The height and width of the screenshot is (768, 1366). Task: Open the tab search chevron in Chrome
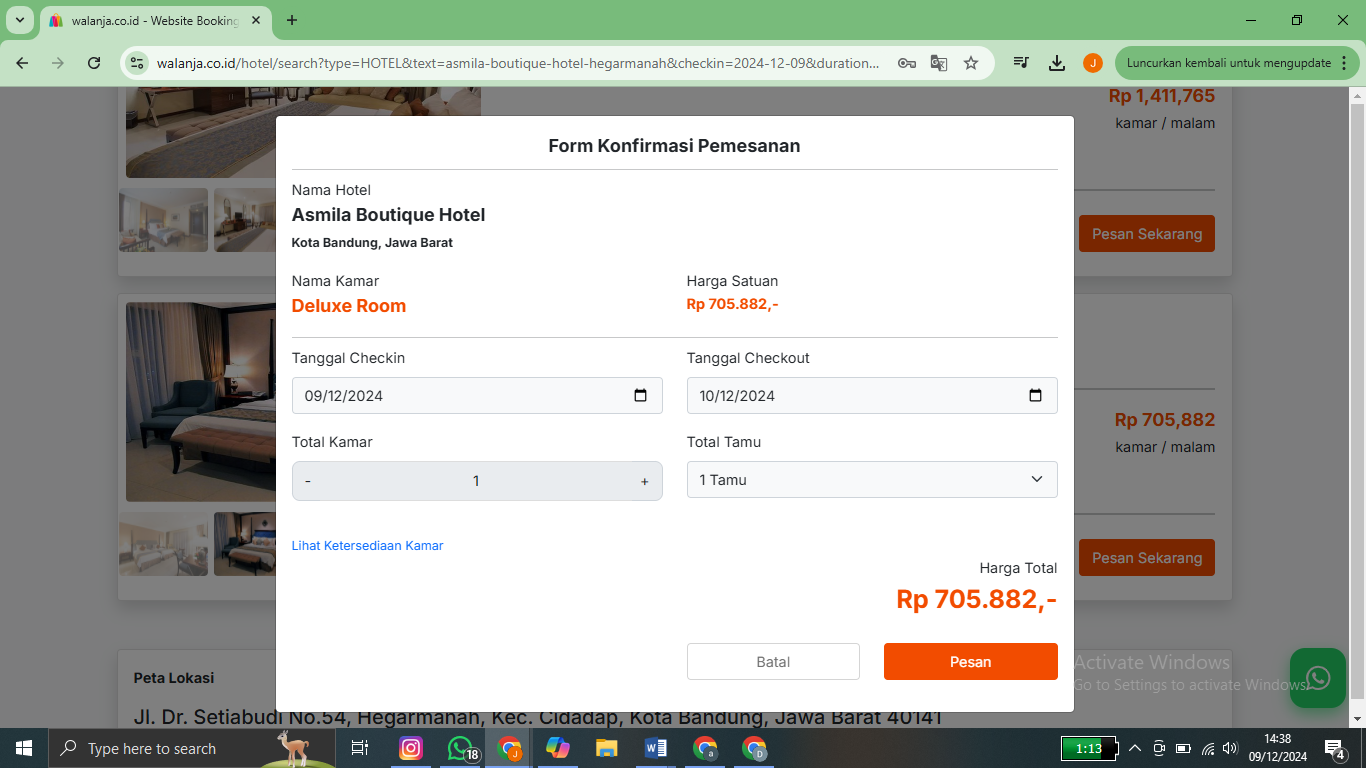coord(19,20)
